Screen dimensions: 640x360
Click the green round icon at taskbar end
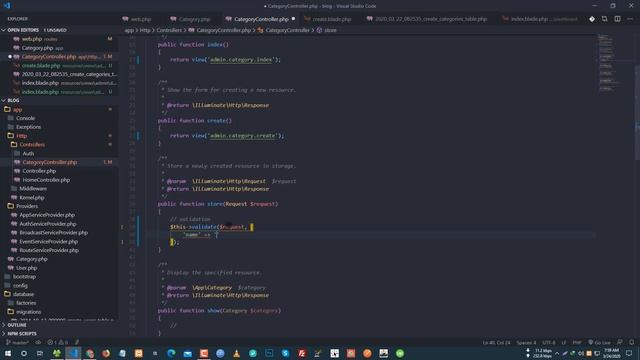pos(400,353)
